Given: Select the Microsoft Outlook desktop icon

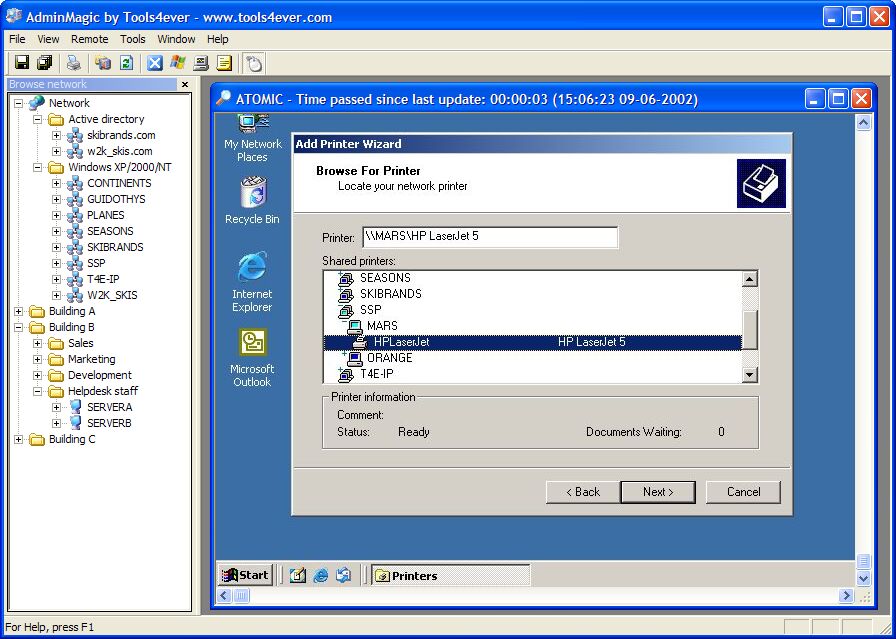Looking at the screenshot, I should 252,358.
